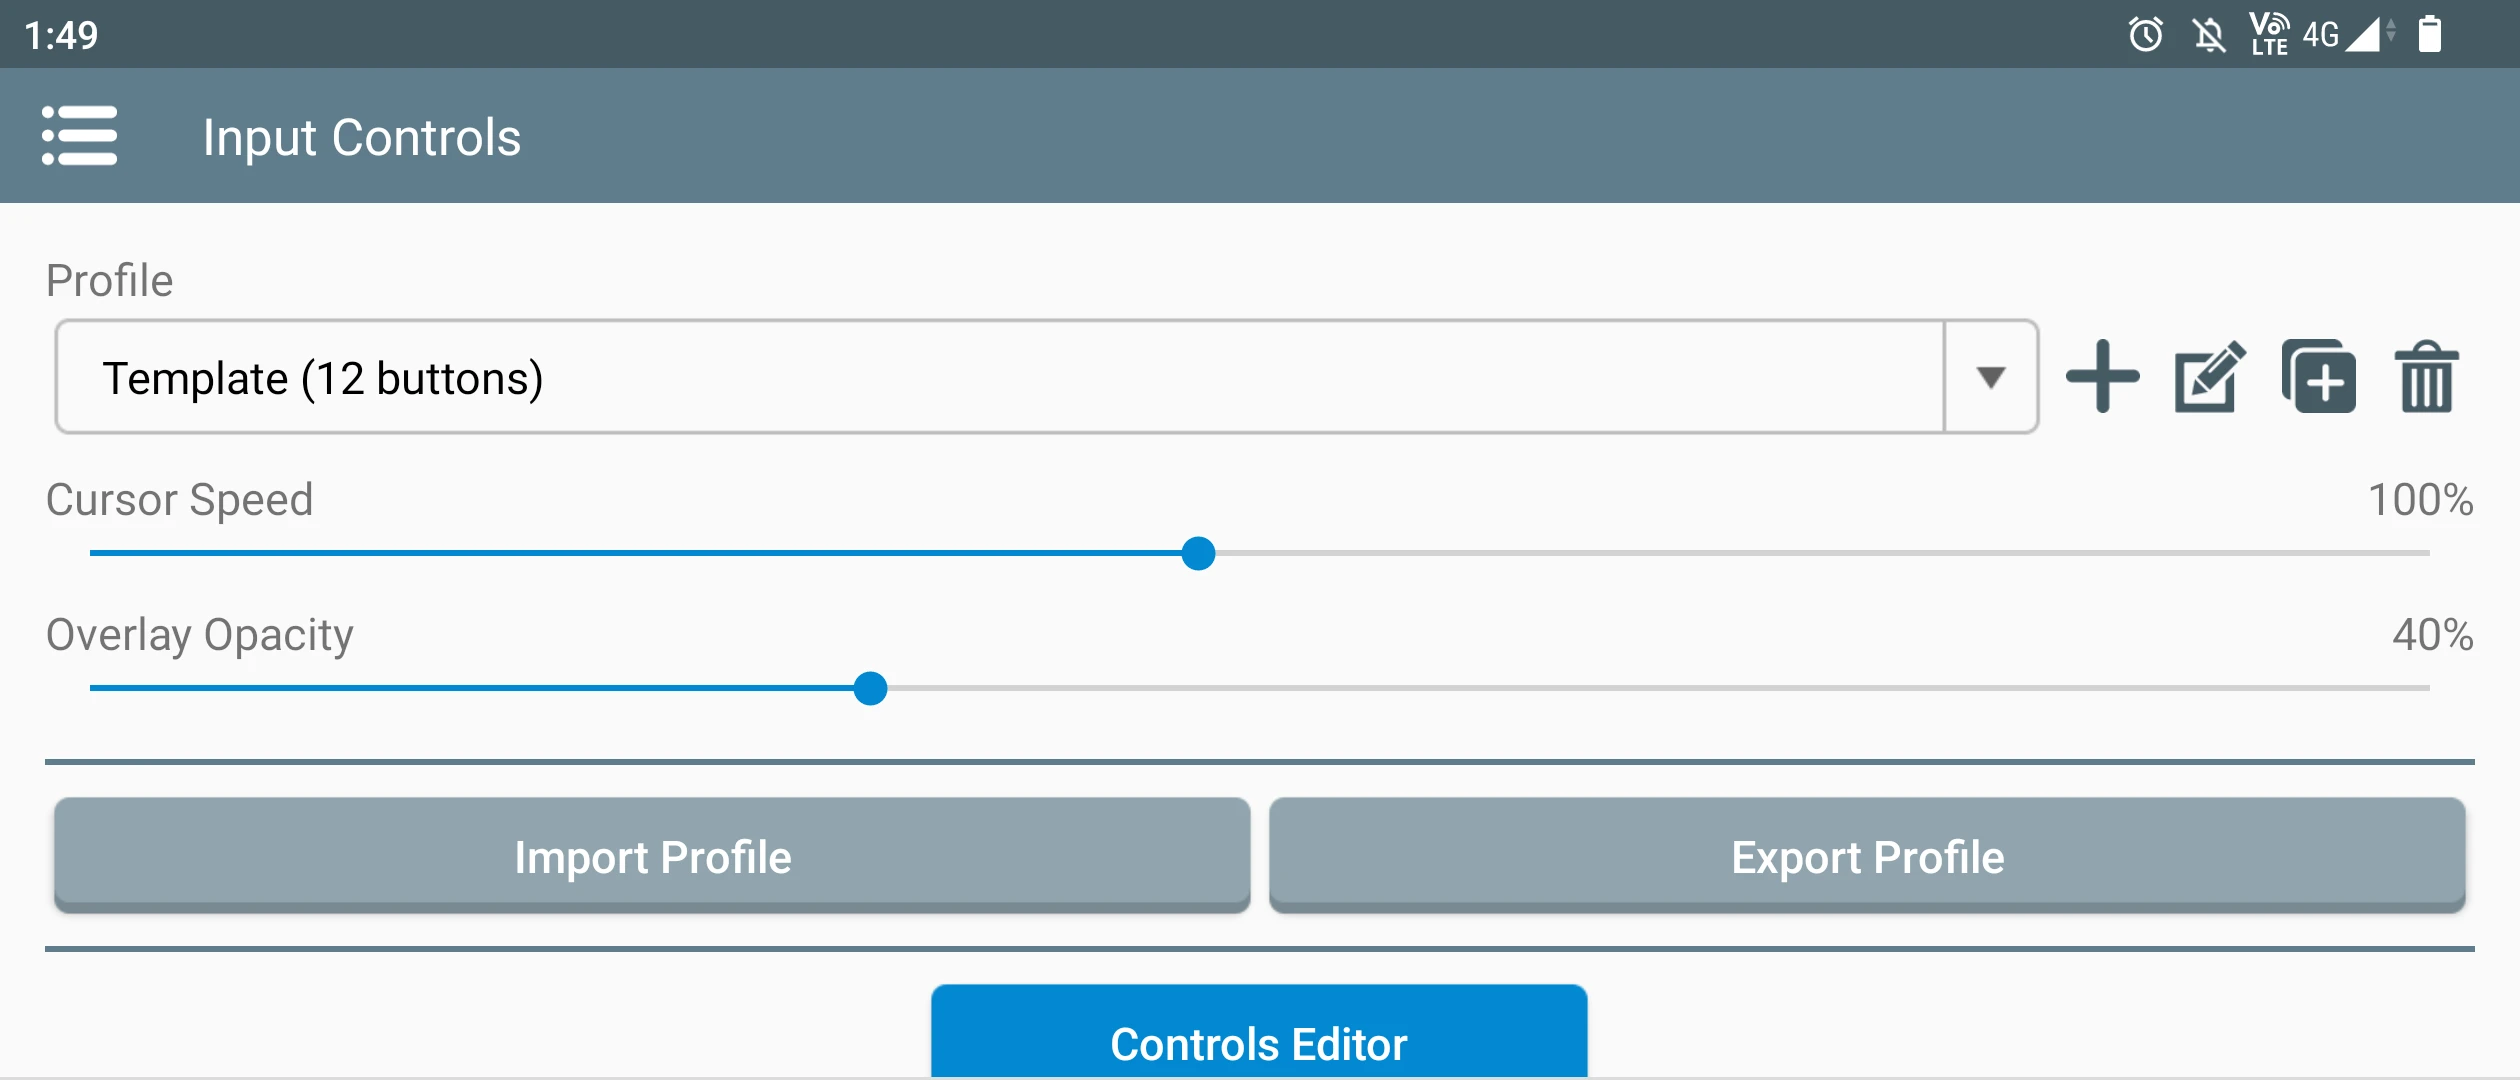The image size is (2520, 1080).
Task: Tap the battery status icon
Action: (x=2429, y=35)
